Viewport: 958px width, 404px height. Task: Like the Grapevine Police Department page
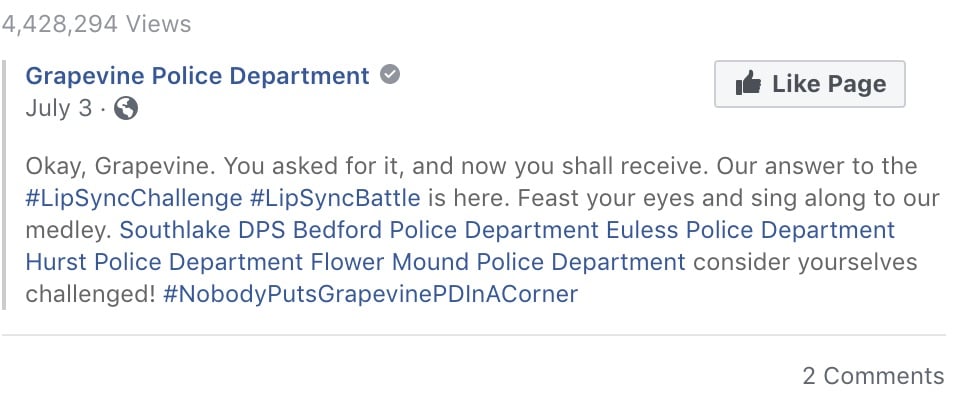810,84
